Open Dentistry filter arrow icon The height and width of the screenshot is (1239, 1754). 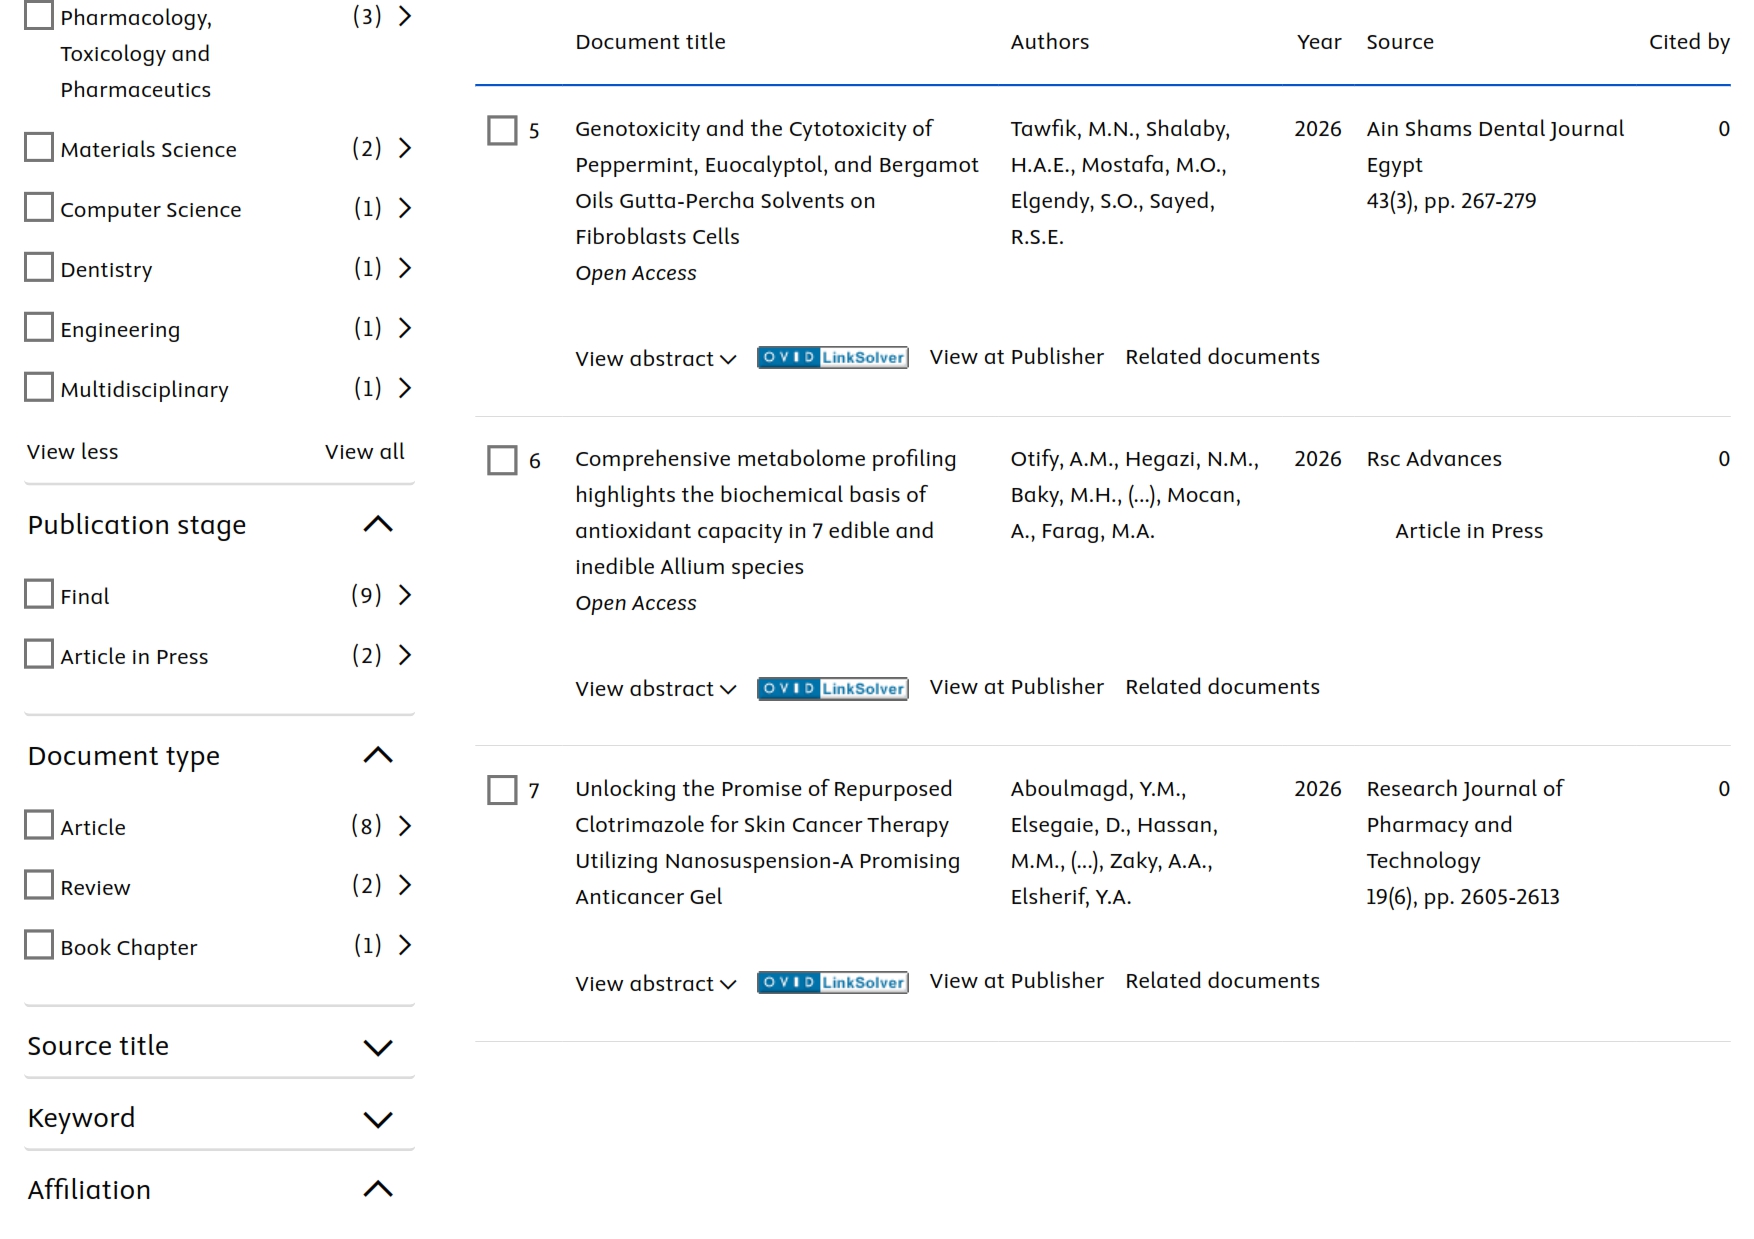tap(405, 268)
